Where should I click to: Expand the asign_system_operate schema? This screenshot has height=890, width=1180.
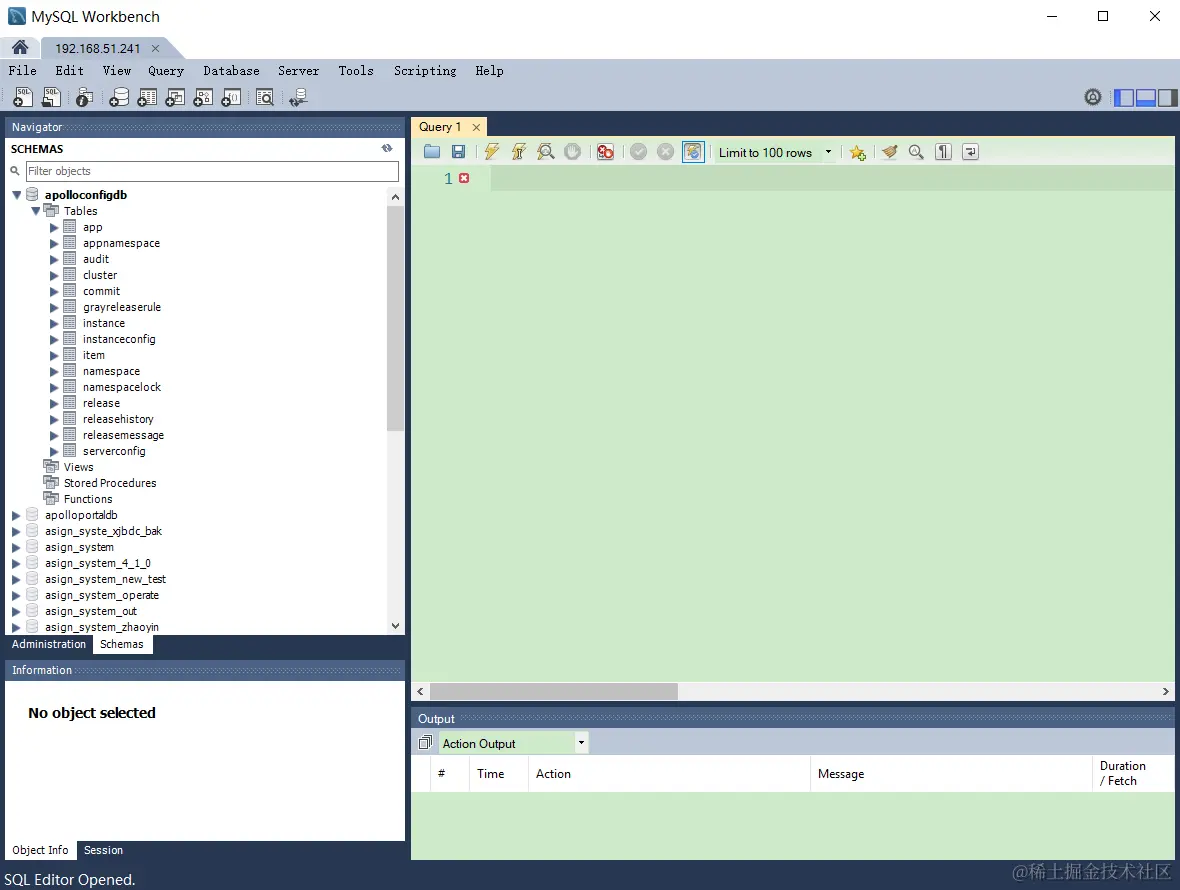17,595
